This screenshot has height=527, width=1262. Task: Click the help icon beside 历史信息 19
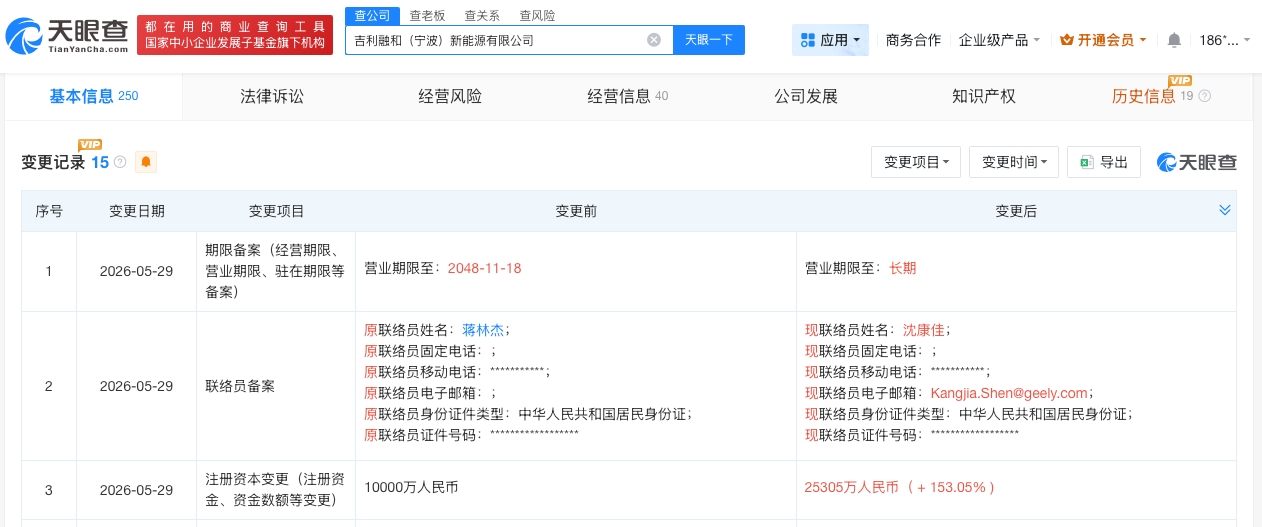click(x=1204, y=96)
